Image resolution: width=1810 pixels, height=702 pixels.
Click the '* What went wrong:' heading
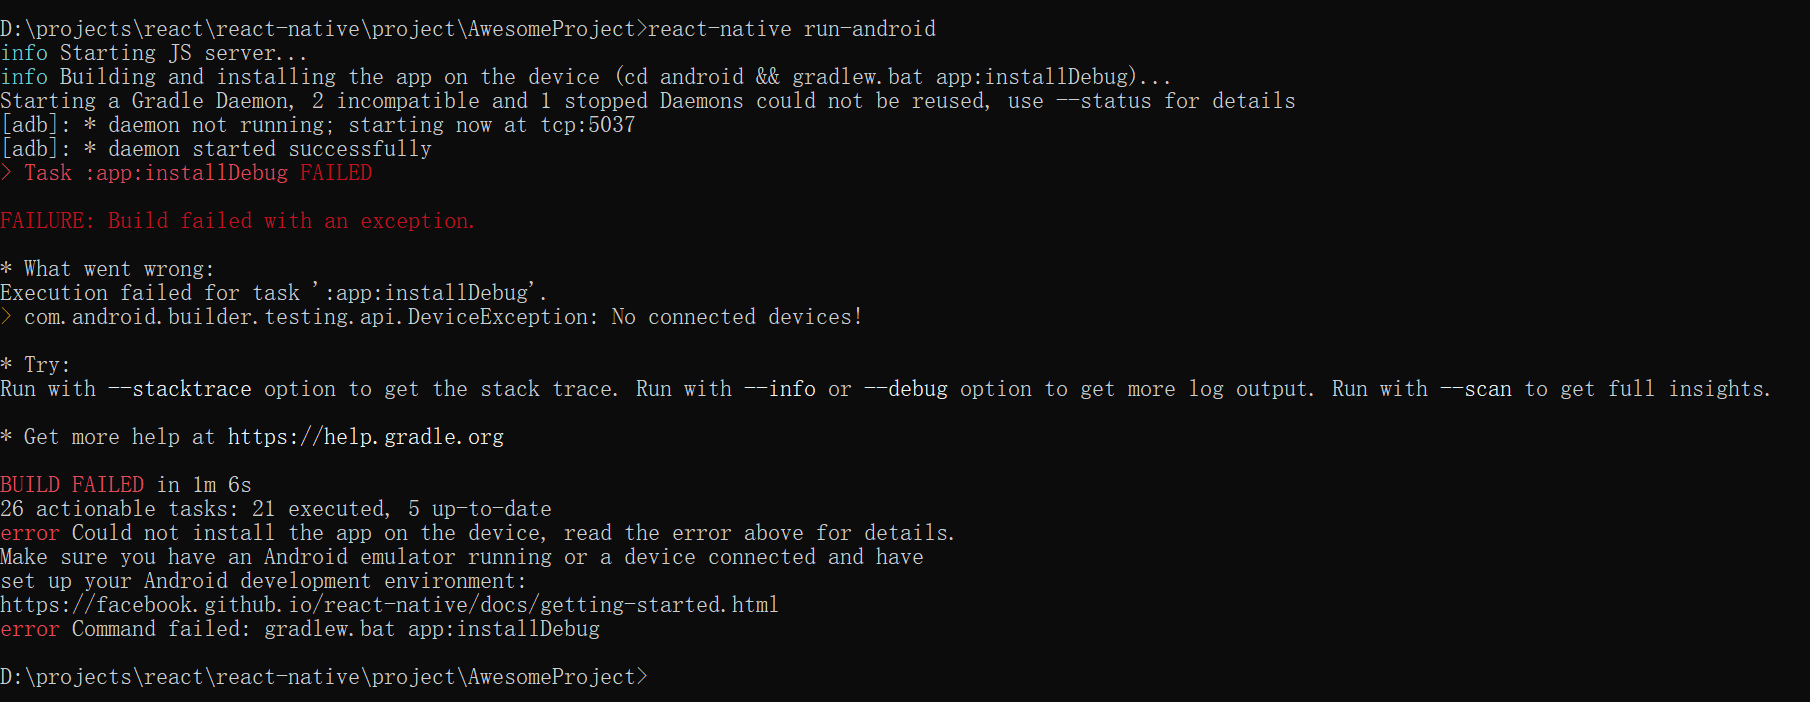point(107,269)
